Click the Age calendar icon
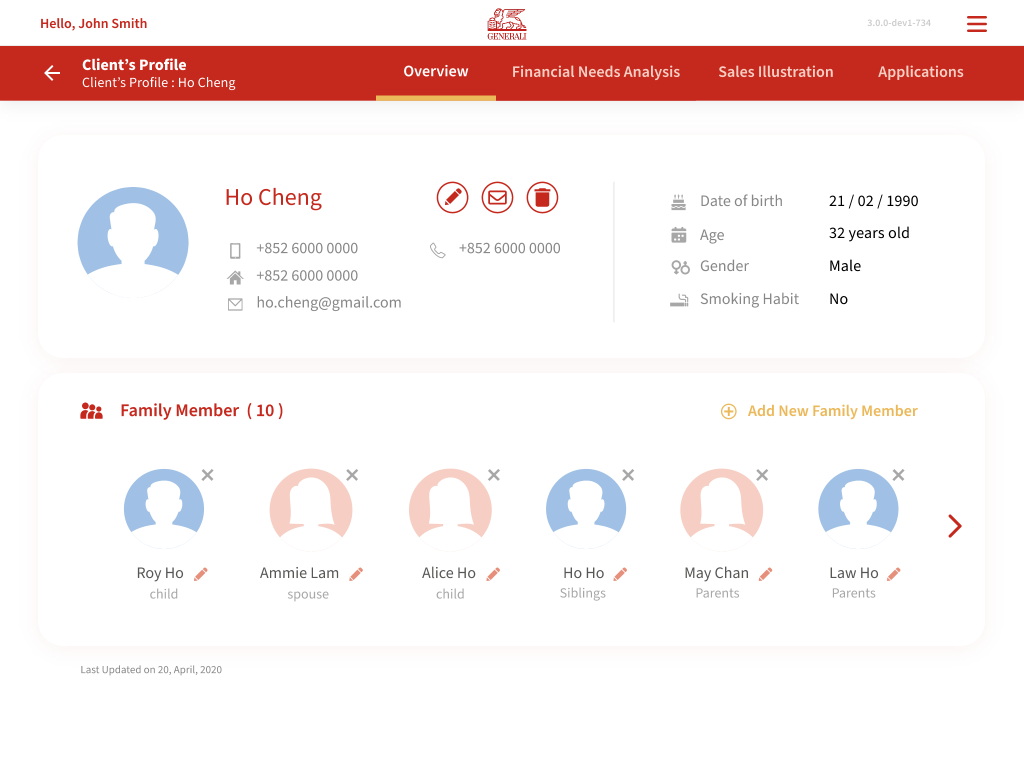The width and height of the screenshot is (1024, 768). (x=679, y=234)
